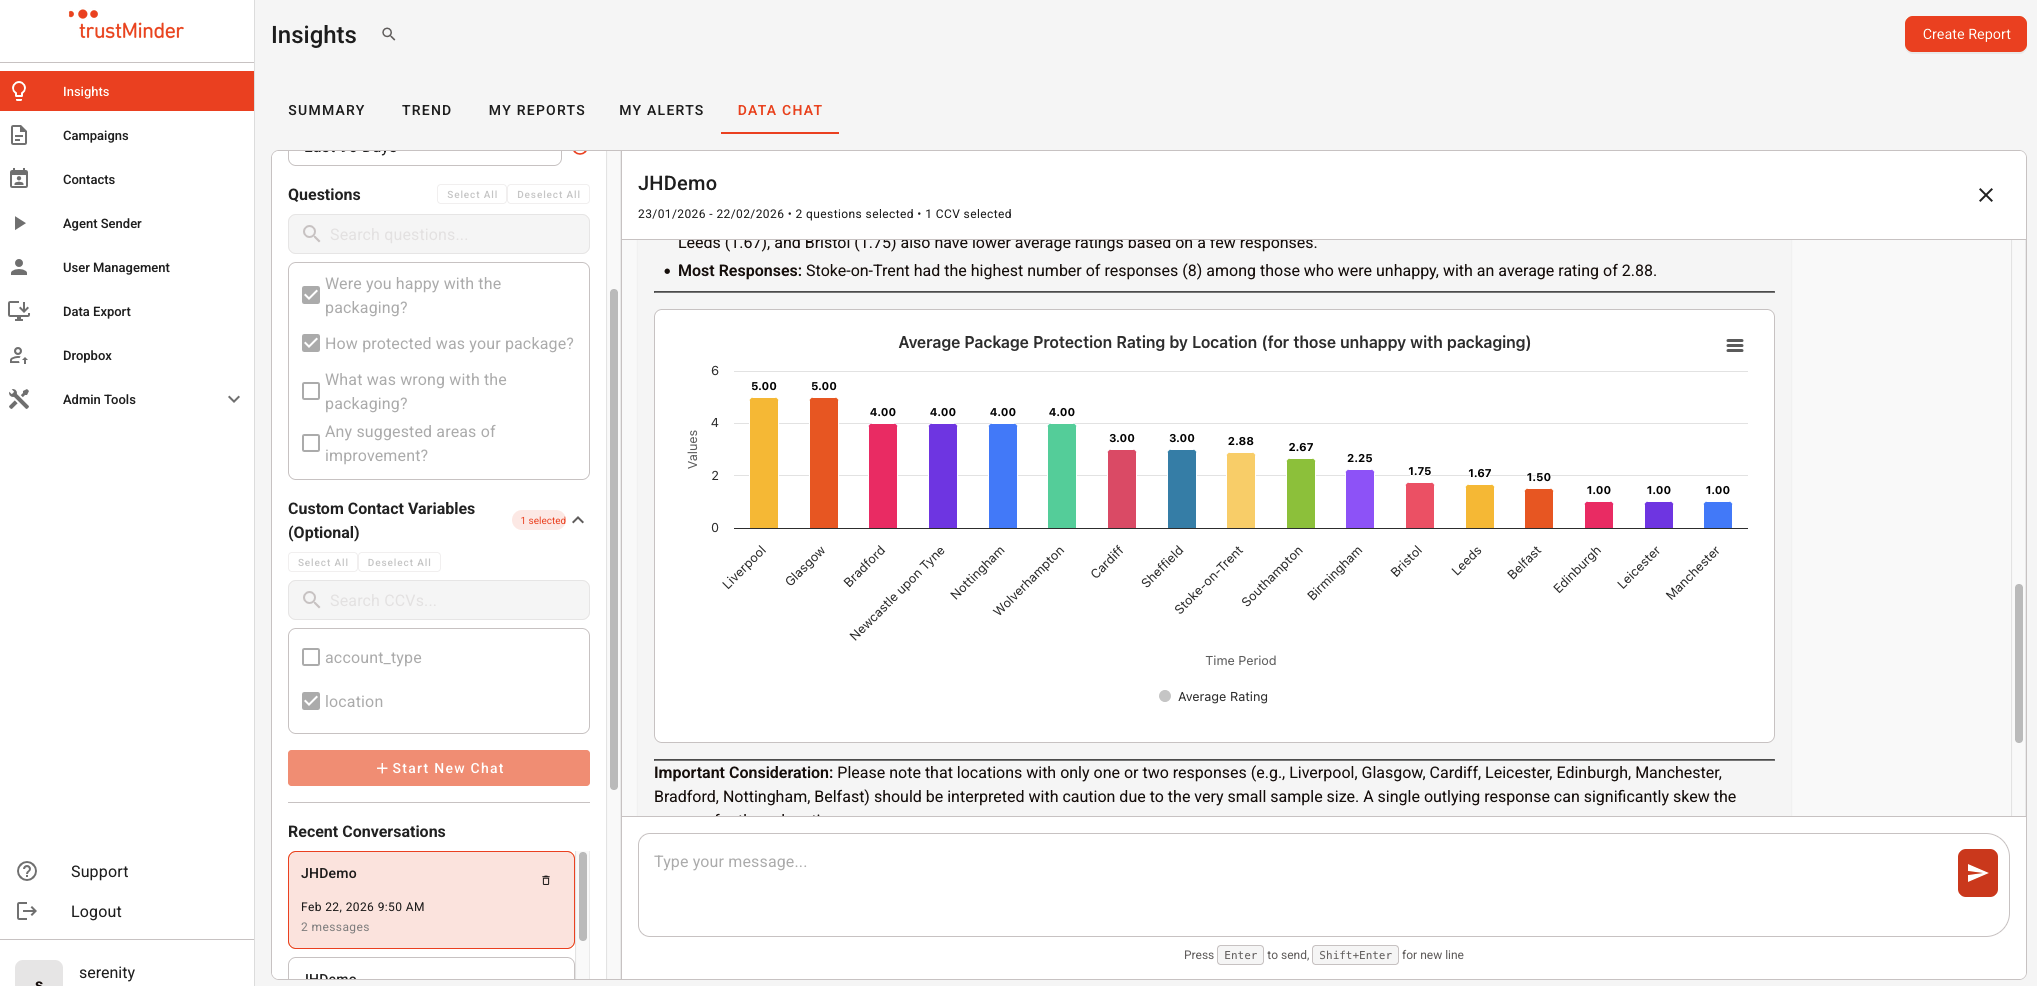Click the Search CCVs field

pos(439,600)
